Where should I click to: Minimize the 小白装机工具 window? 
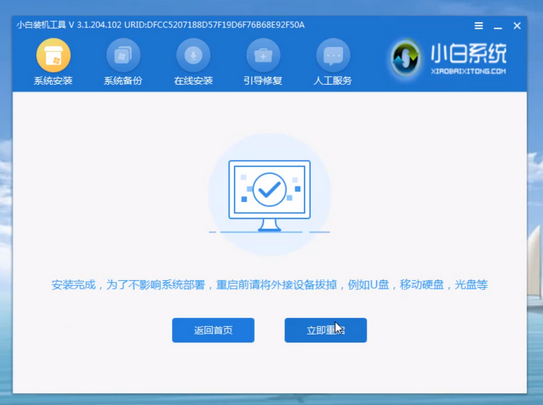coord(498,26)
